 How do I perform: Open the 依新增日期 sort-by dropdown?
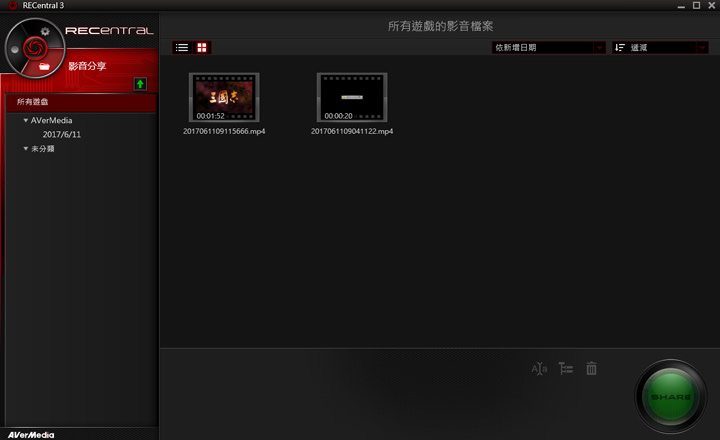pyautogui.click(x=548, y=47)
